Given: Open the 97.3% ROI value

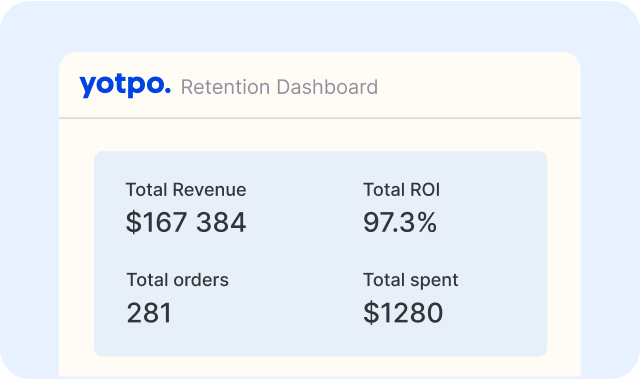Looking at the screenshot, I should pos(400,222).
